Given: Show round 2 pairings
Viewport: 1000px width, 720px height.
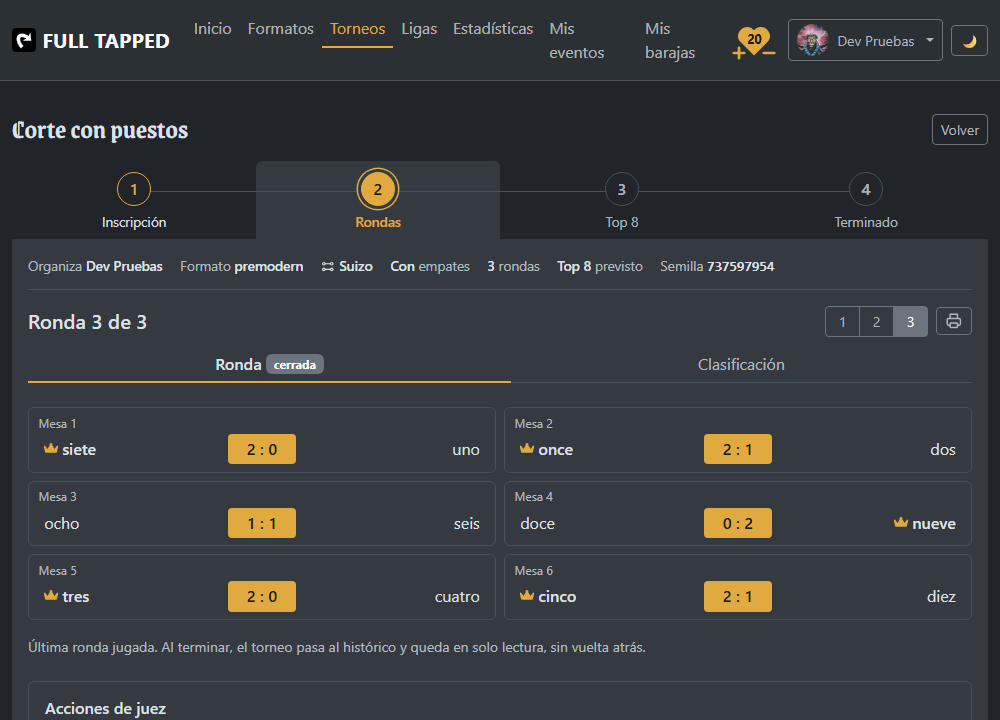Looking at the screenshot, I should [876, 321].
